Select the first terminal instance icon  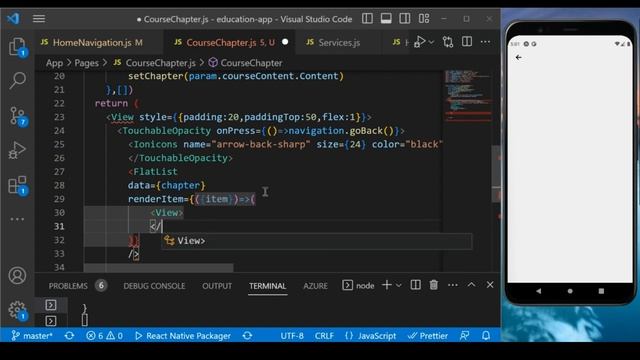(51, 305)
